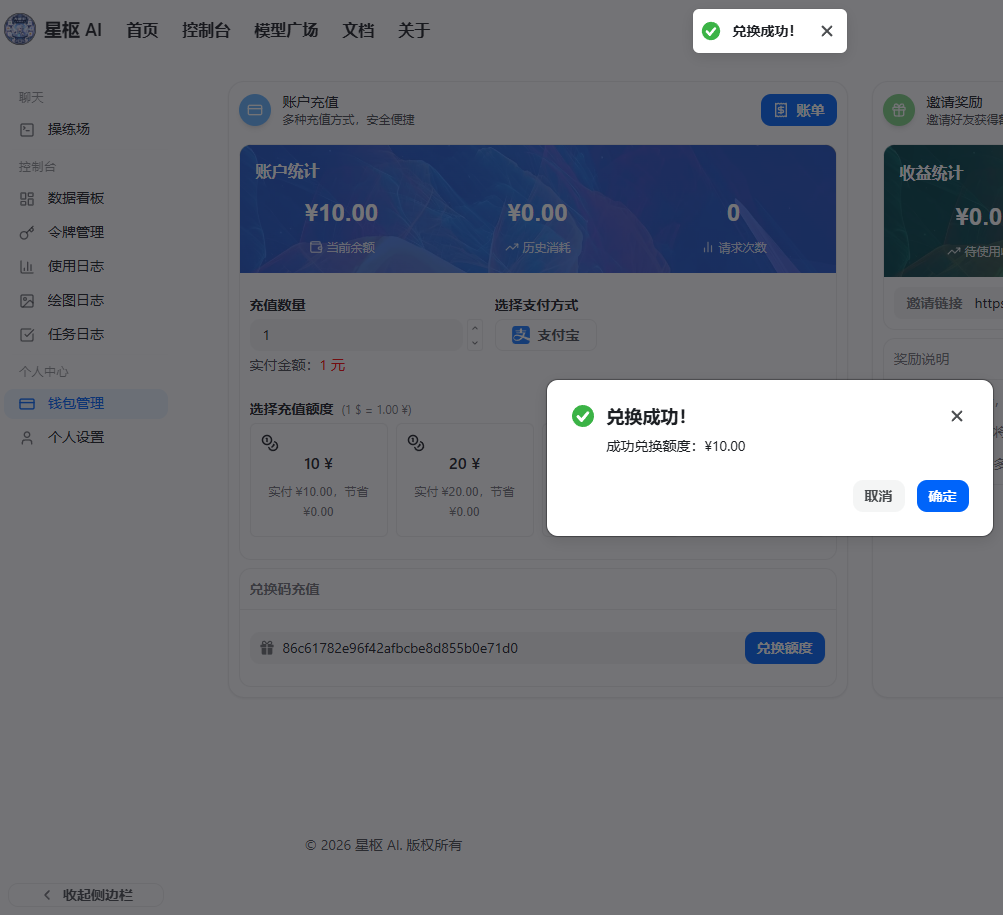
Task: Collapse the sidebar with 收起侧边栏
Action: (86, 895)
